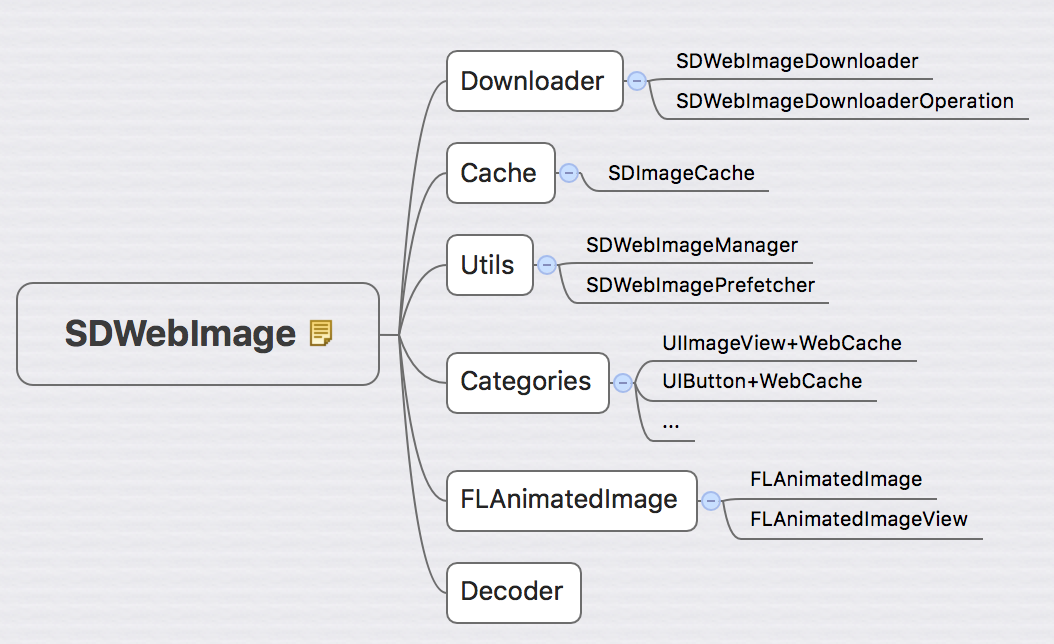This screenshot has width=1054, height=644.
Task: Collapse the Downloader branch
Action: 637,81
